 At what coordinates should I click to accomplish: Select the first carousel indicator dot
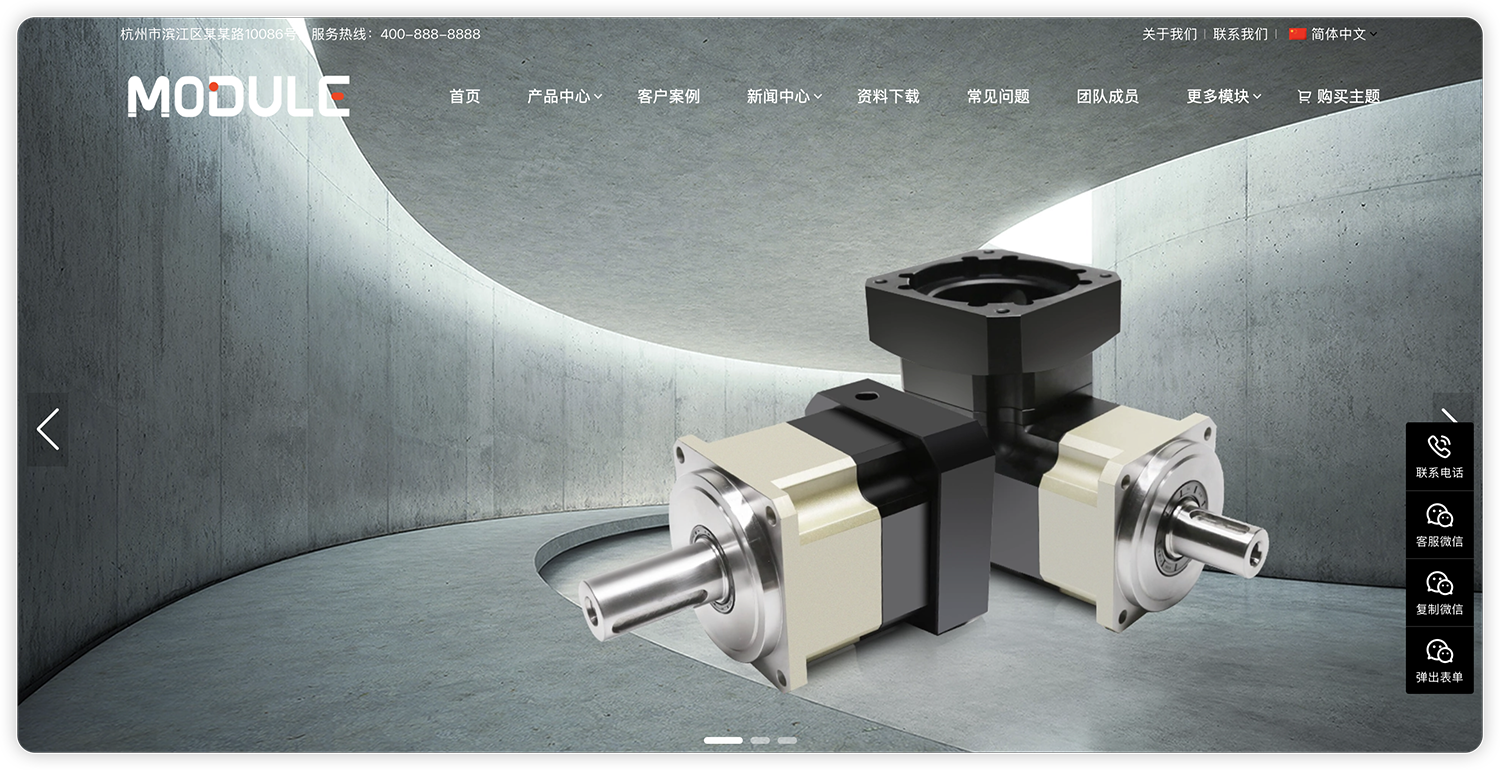click(723, 741)
